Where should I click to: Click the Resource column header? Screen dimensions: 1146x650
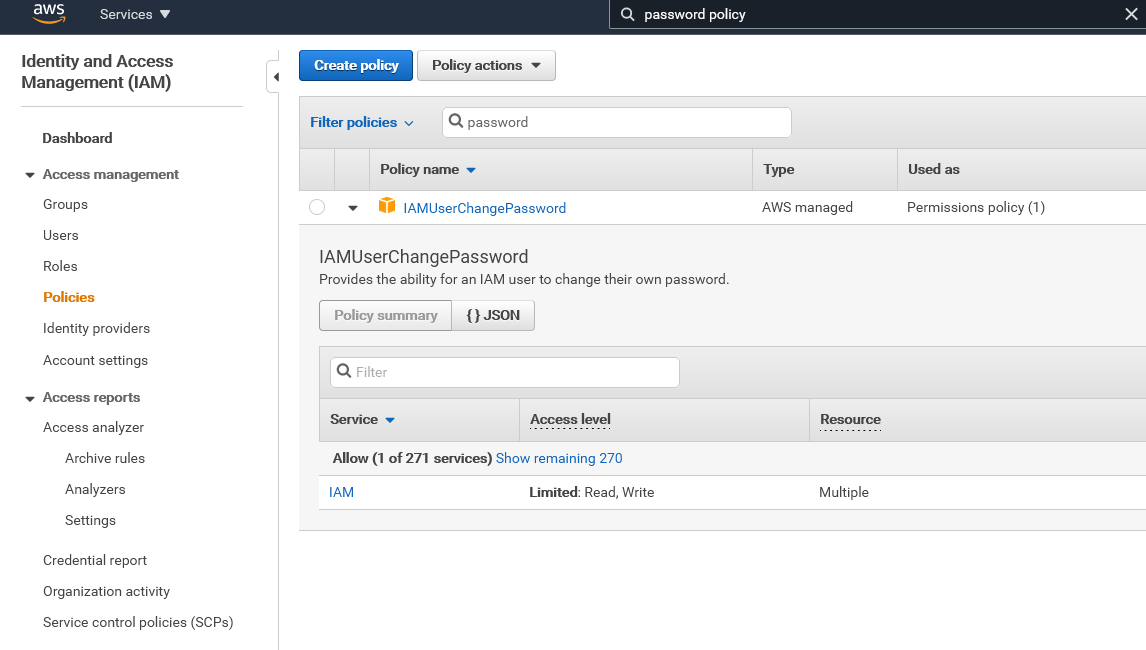[850, 420]
